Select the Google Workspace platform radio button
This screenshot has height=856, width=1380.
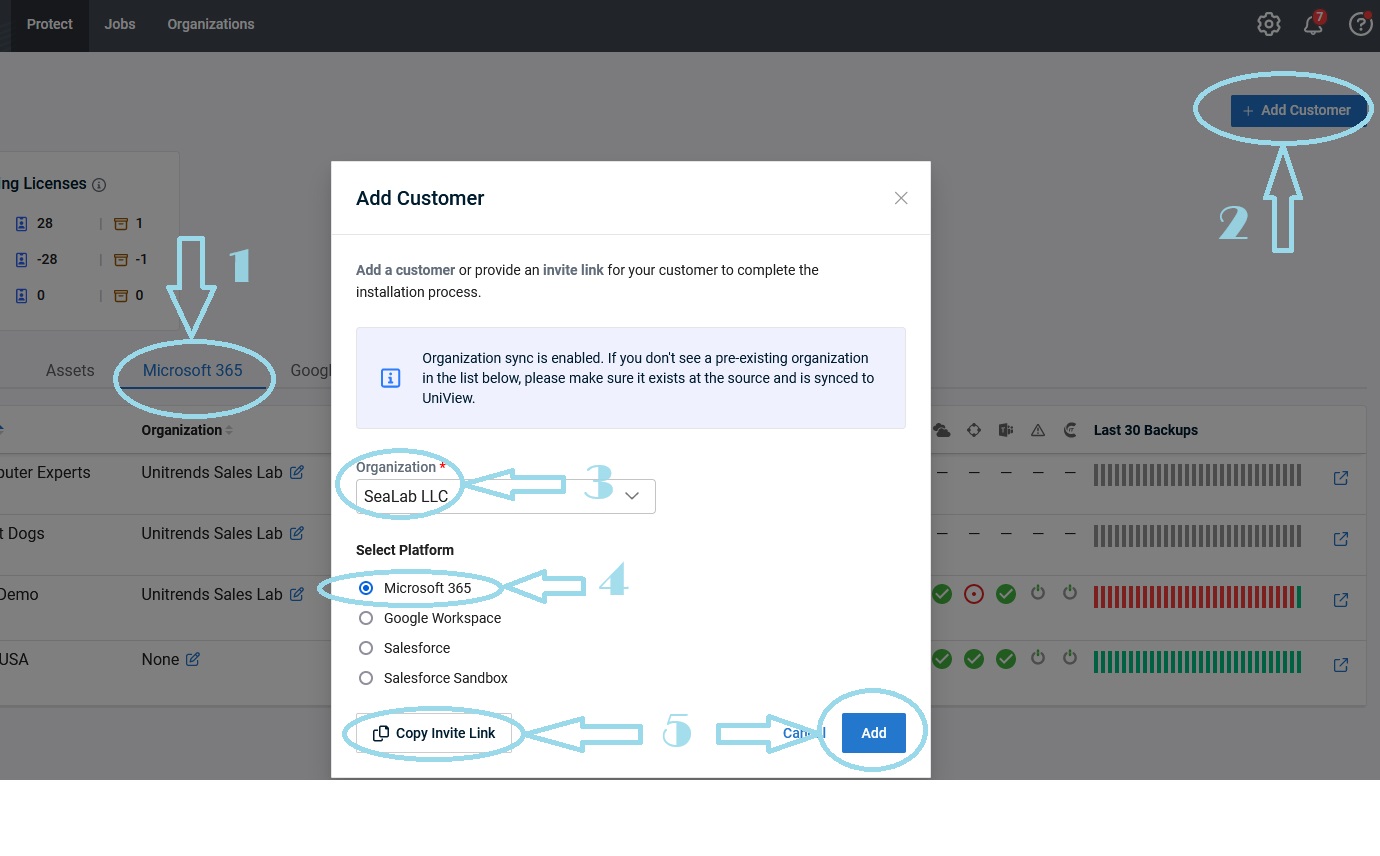click(x=366, y=618)
